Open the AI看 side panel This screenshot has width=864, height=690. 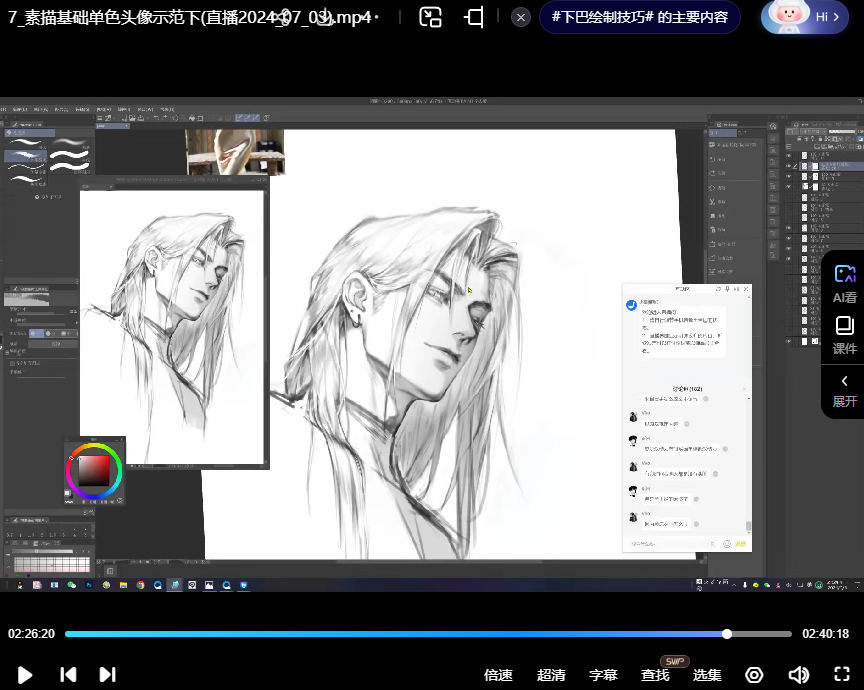pos(845,283)
